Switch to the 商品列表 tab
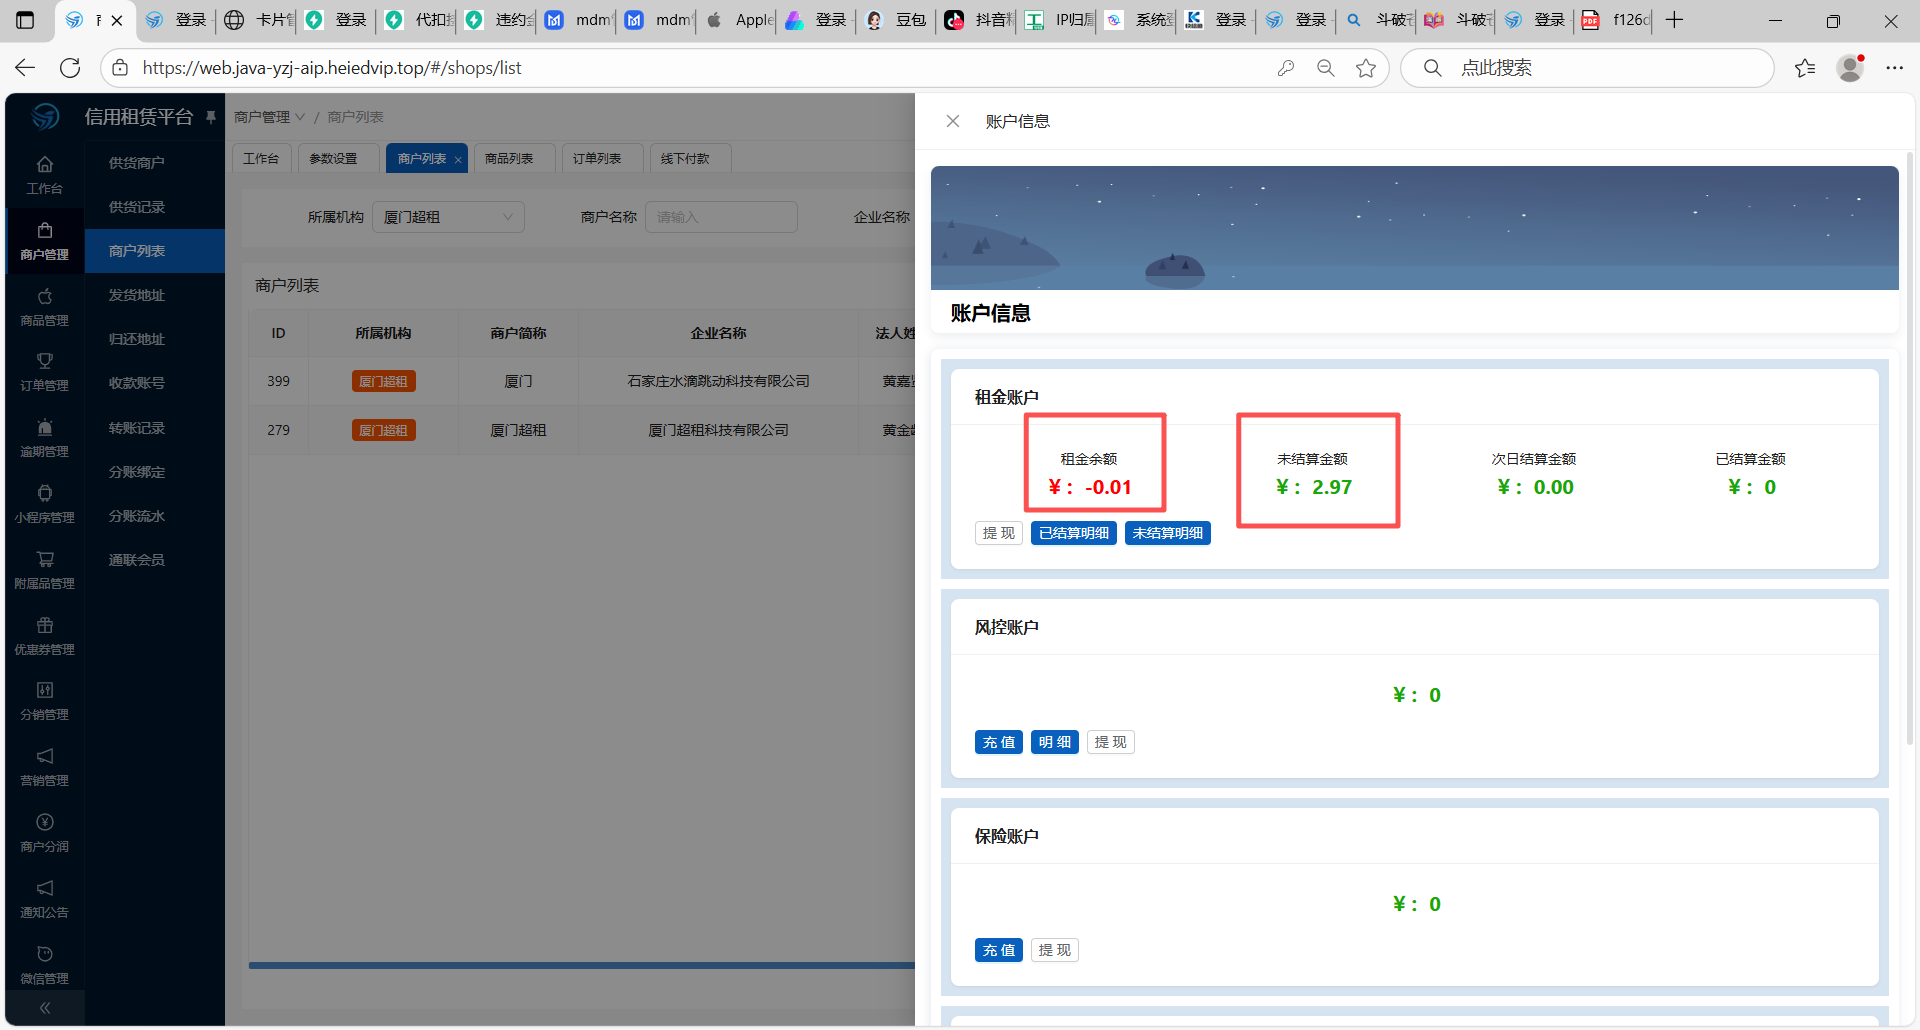Viewport: 1920px width, 1030px height. [509, 159]
